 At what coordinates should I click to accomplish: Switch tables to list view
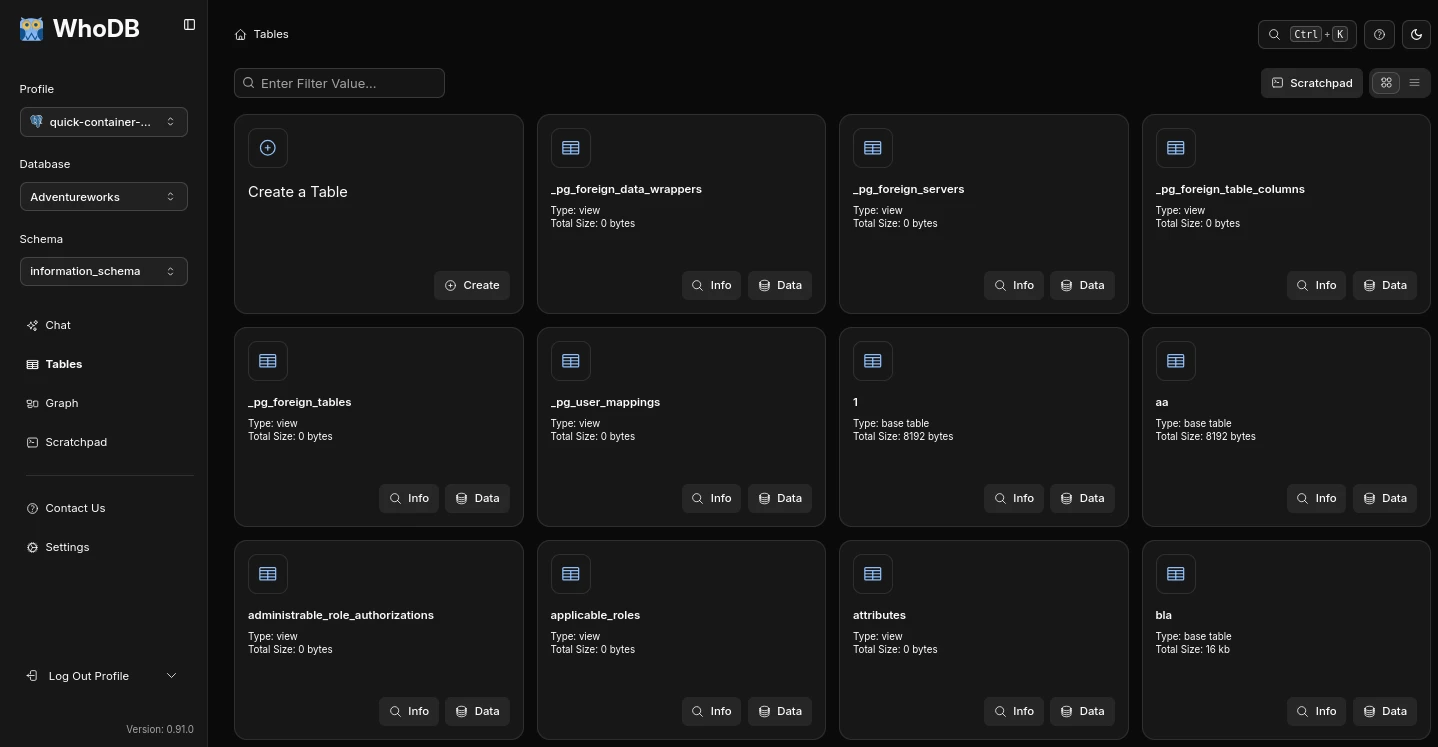[1414, 83]
